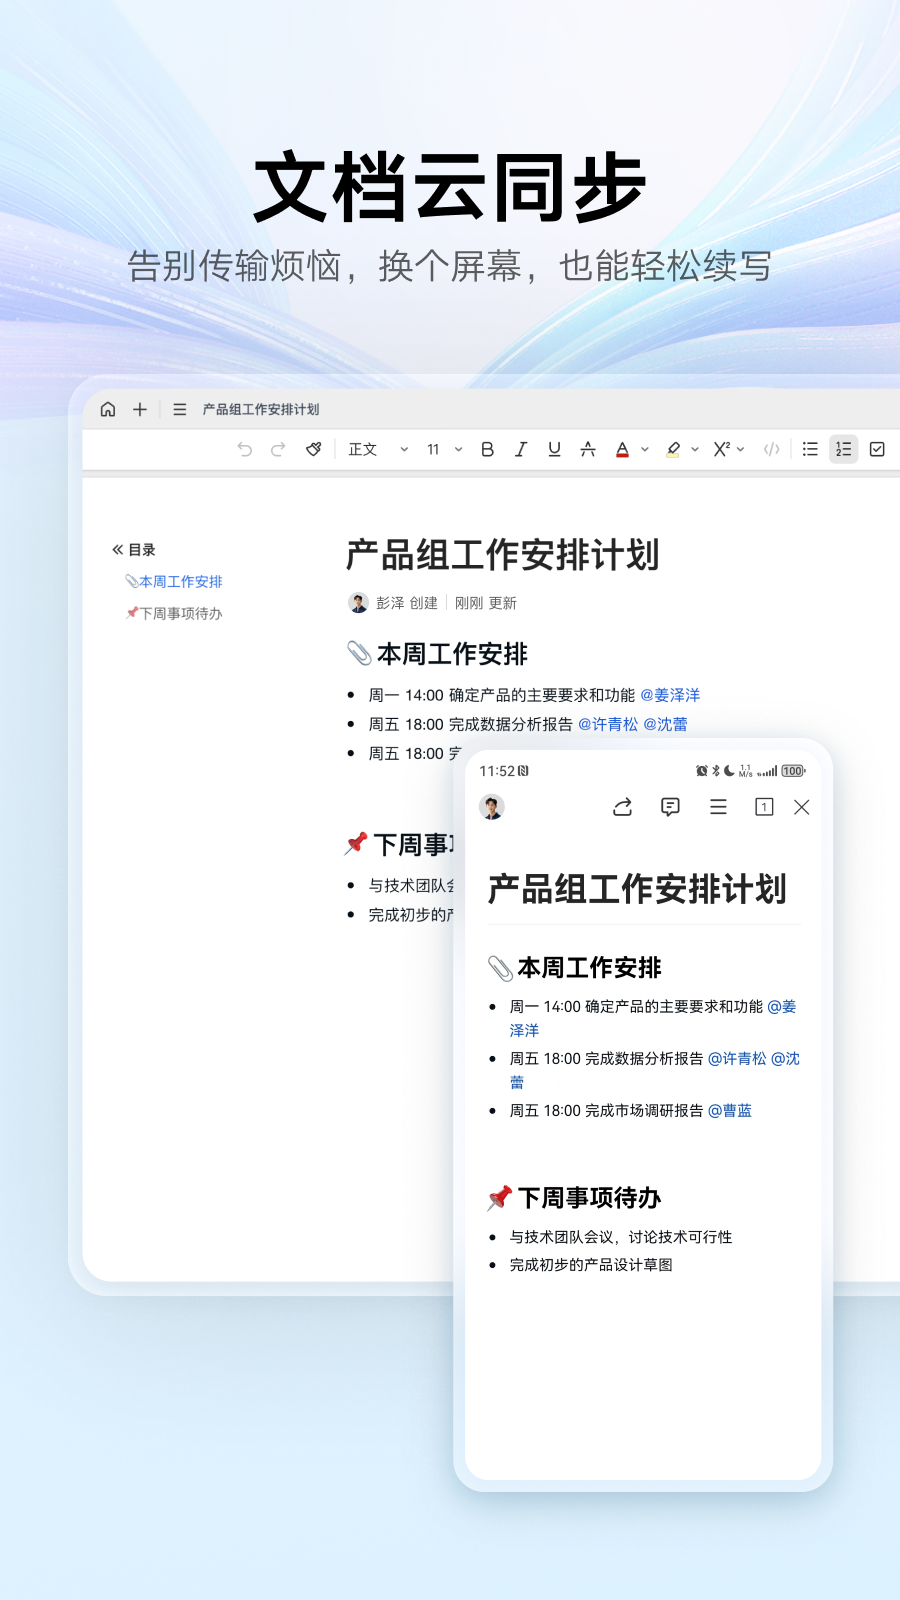The width and height of the screenshot is (900, 1600).
Task: Tap phone document title 产品组工作安排计划
Action: 637,889
